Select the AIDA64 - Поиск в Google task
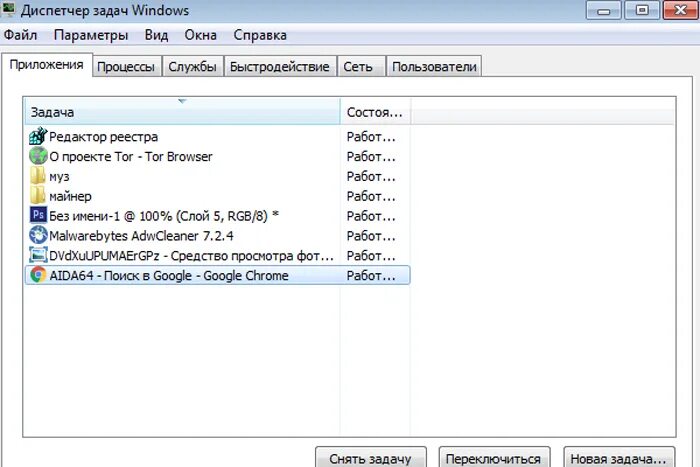700x467 pixels. point(217,275)
